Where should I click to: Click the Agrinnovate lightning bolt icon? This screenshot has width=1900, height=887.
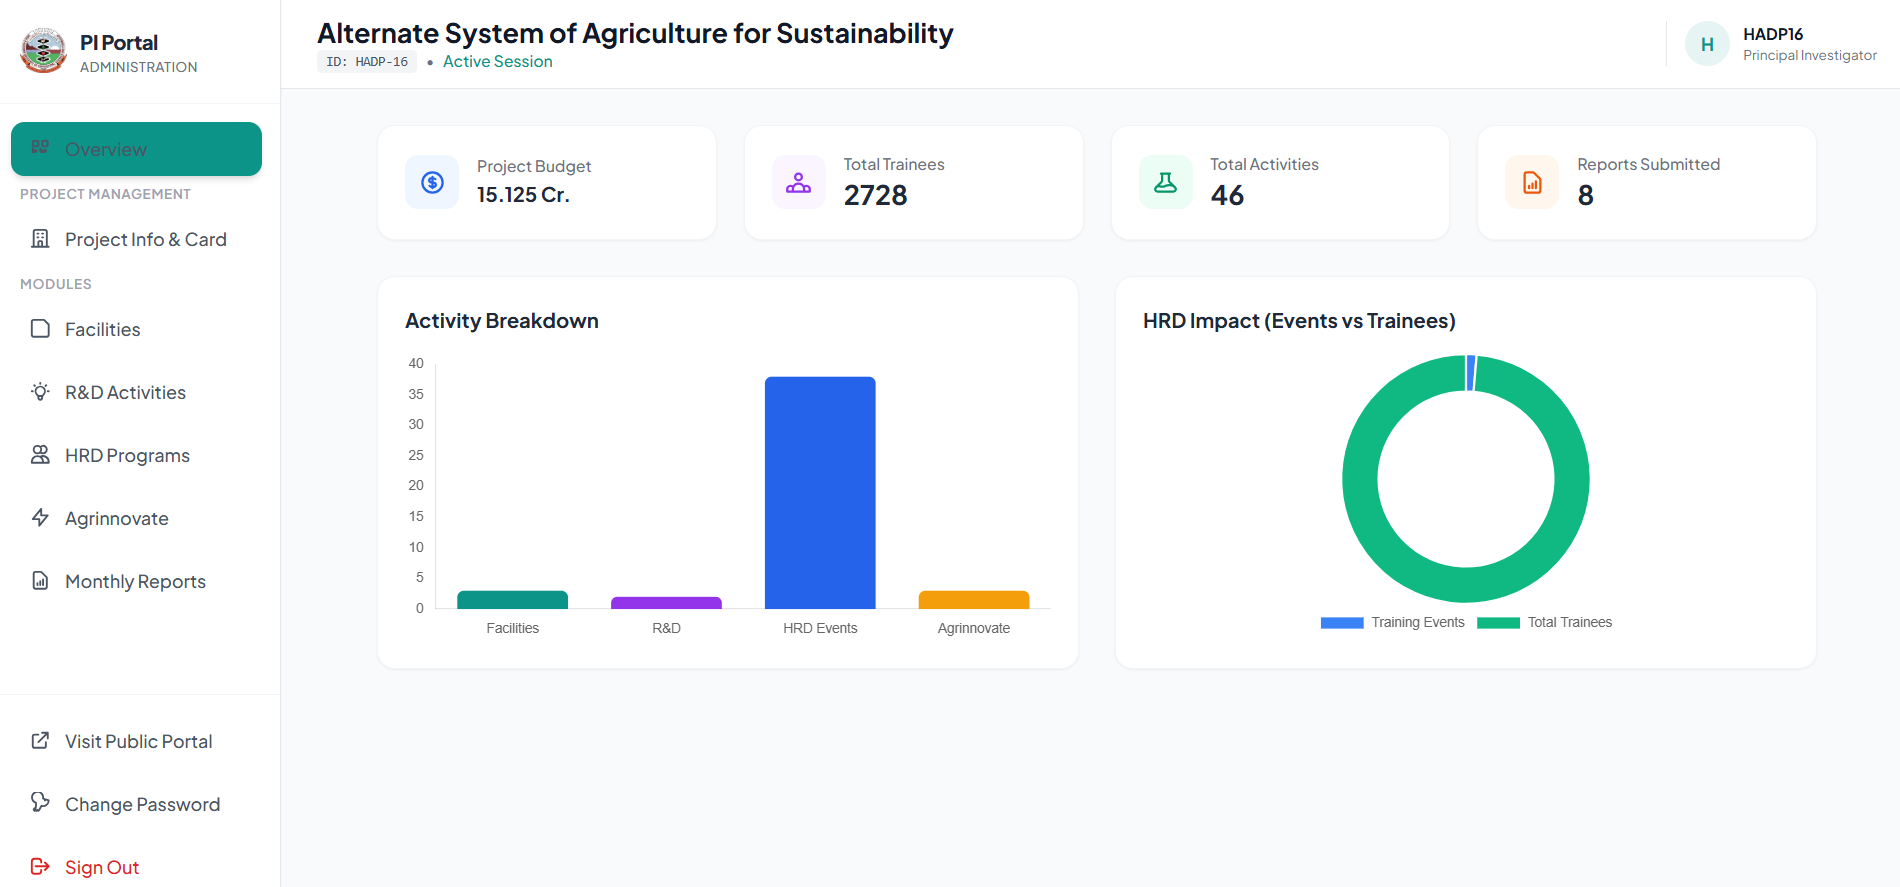coord(40,518)
